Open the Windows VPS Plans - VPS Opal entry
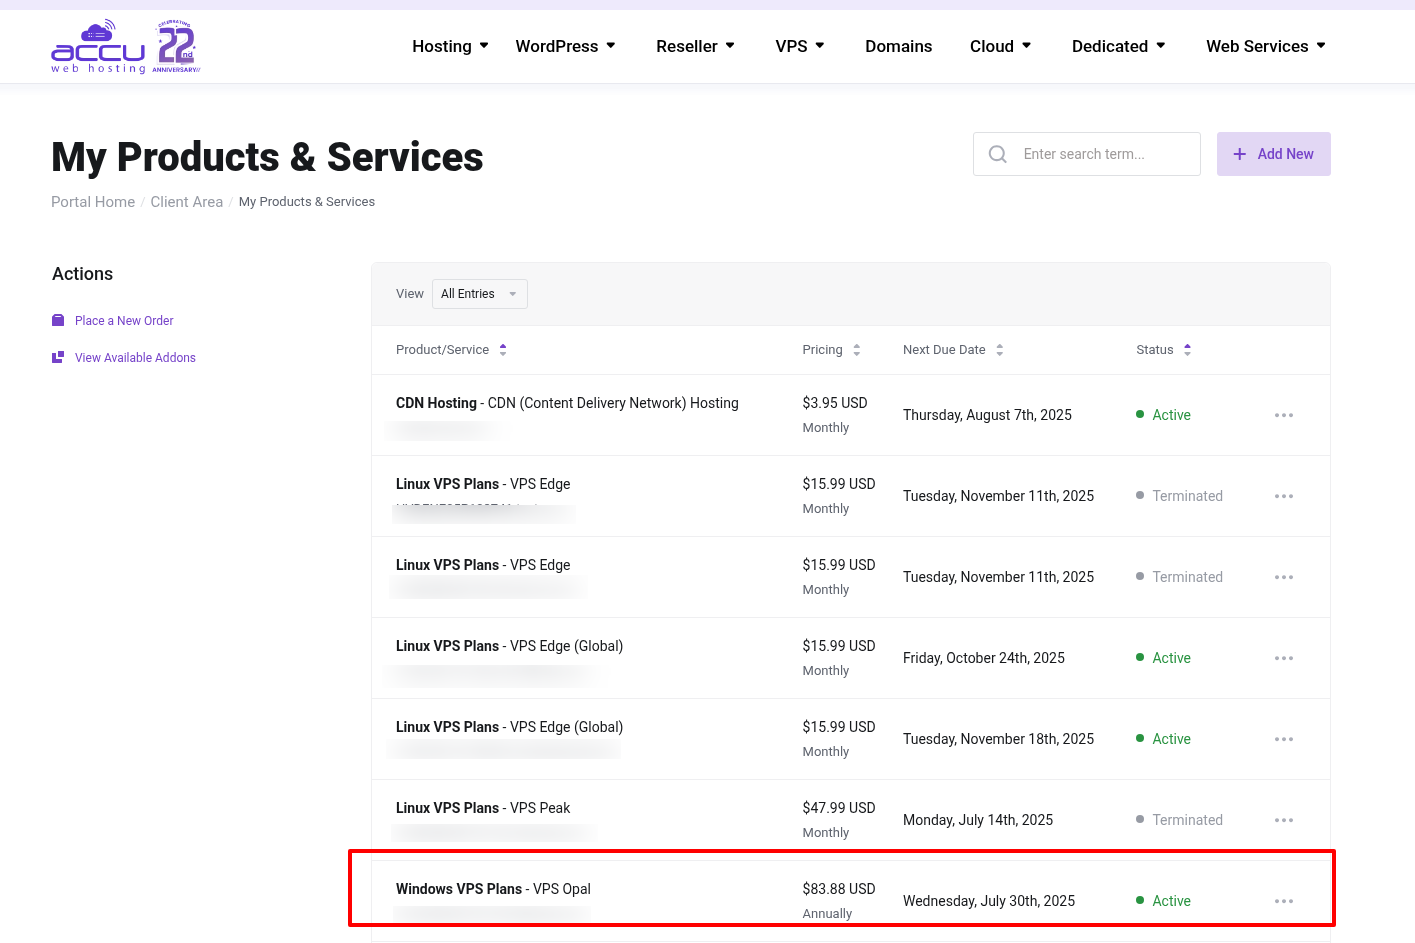 493,889
